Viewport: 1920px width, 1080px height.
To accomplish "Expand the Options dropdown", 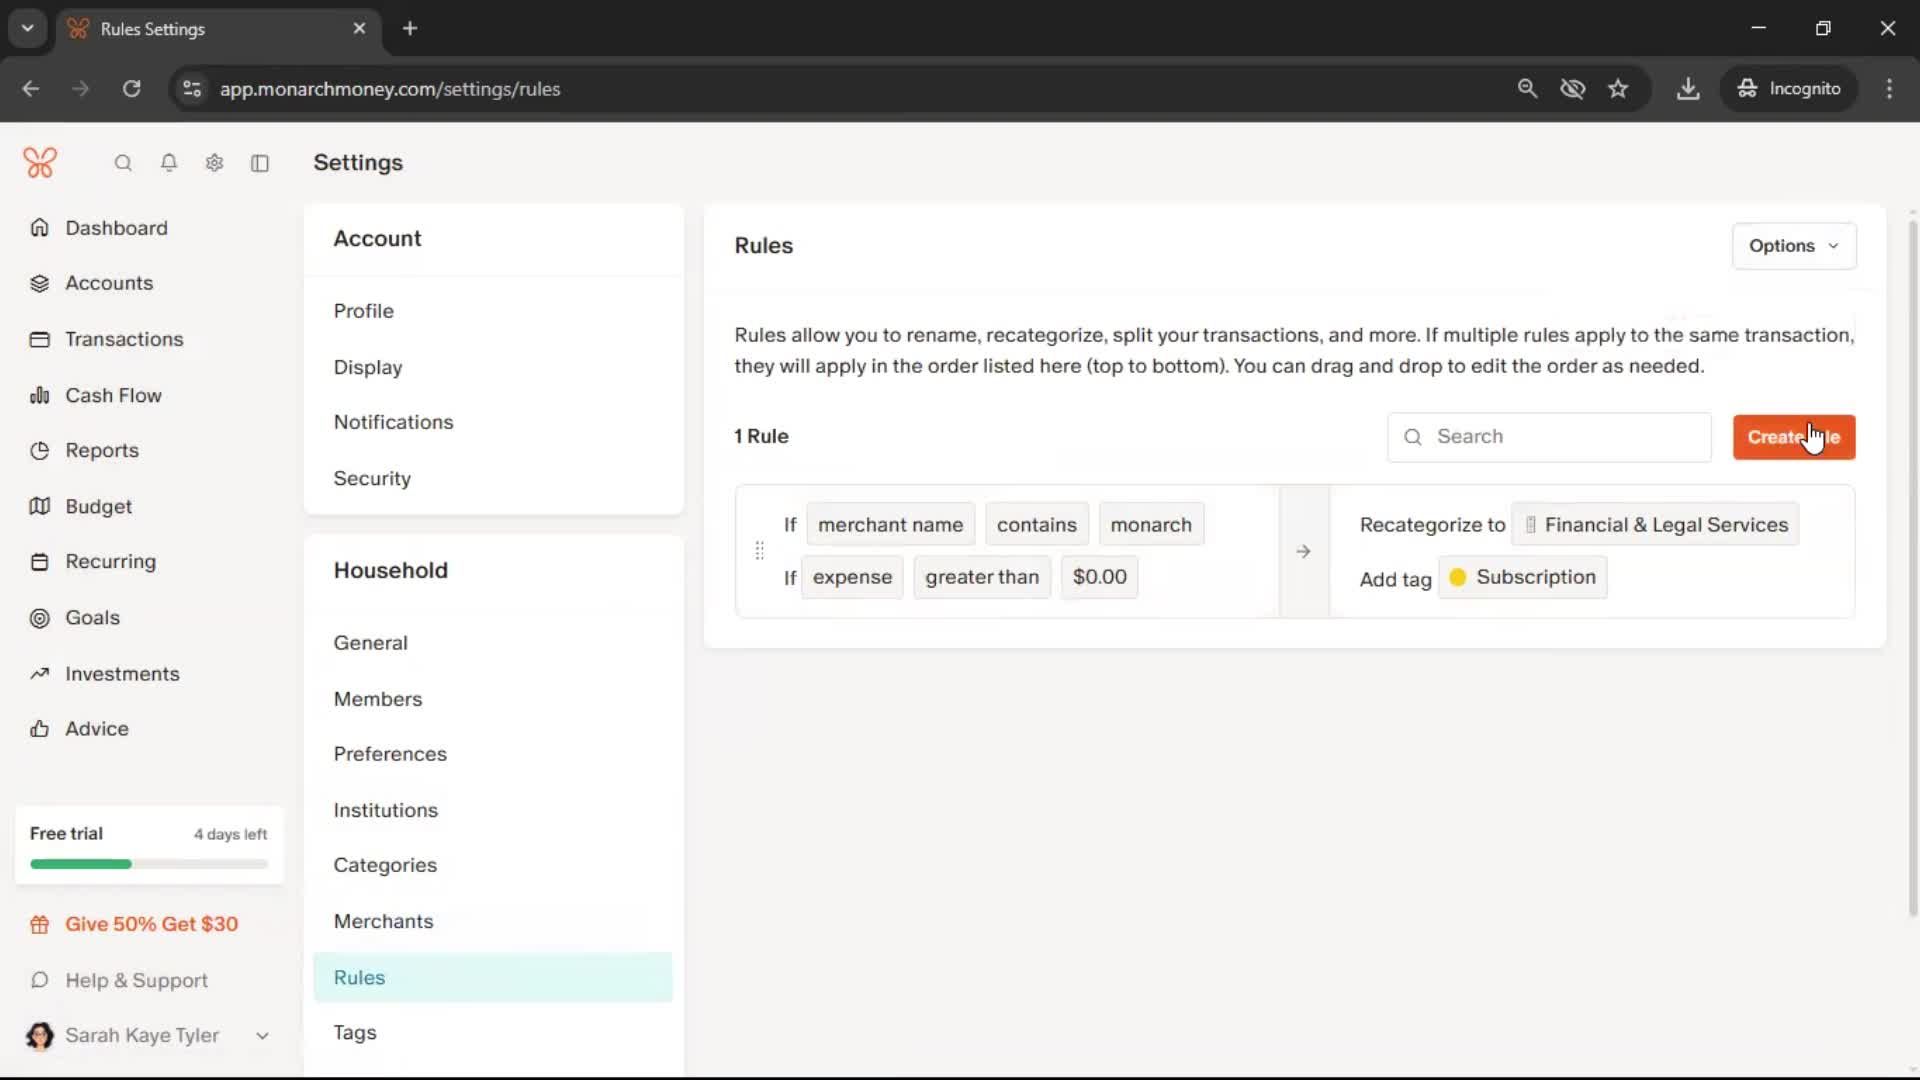I will coord(1794,246).
